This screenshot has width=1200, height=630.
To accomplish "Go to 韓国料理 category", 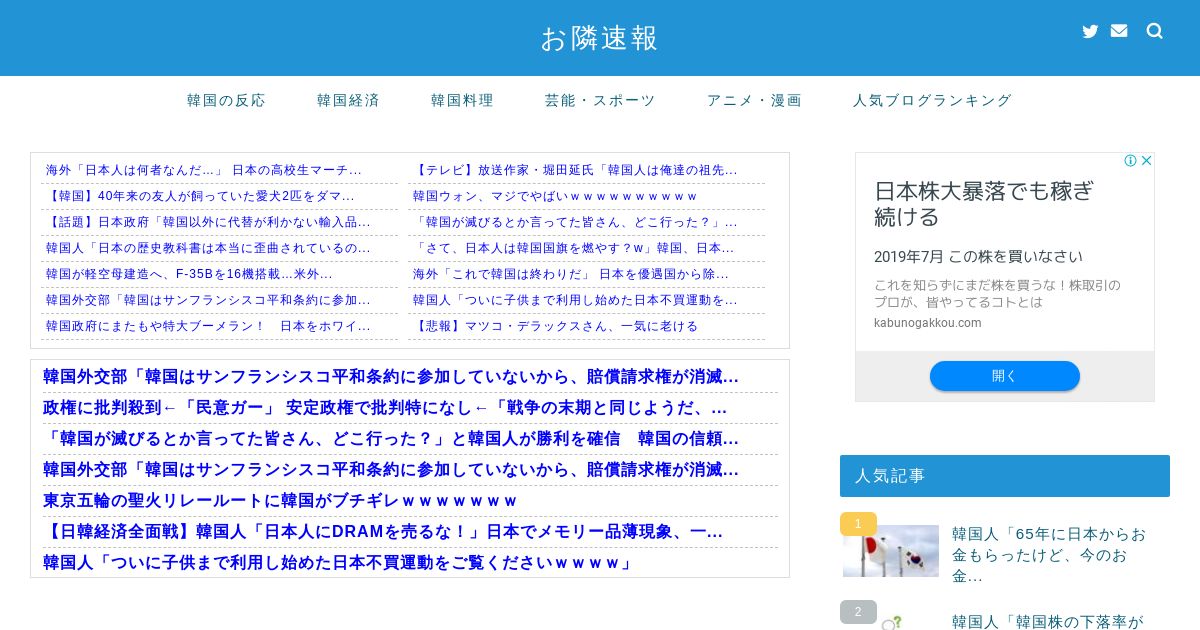I will tap(462, 100).
